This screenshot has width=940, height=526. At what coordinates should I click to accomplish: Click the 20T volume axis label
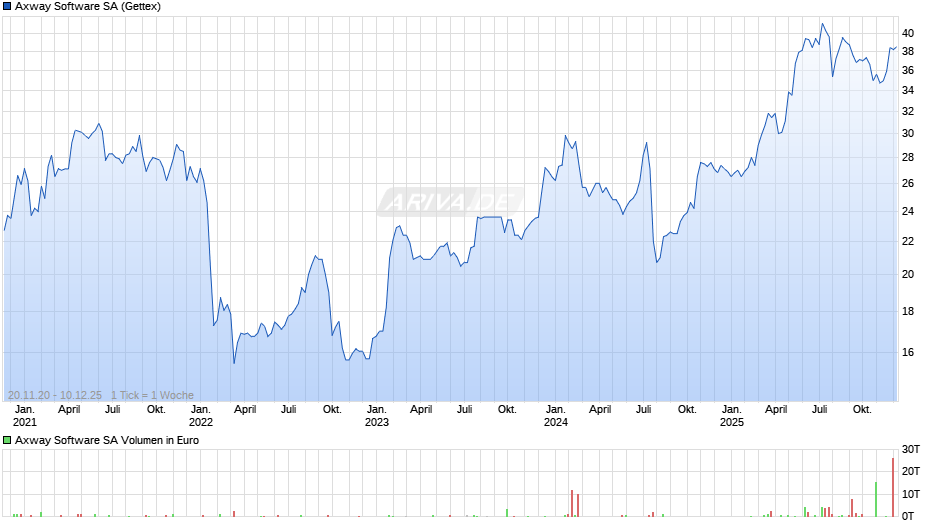tap(911, 471)
